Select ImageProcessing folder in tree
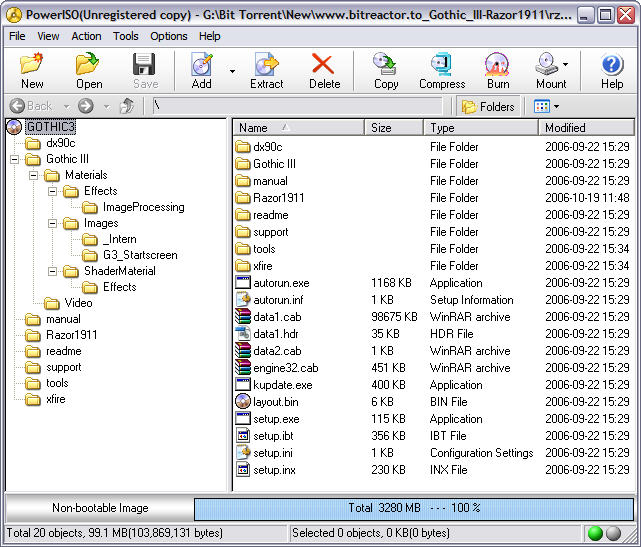641x547 pixels. pyautogui.click(x=143, y=207)
